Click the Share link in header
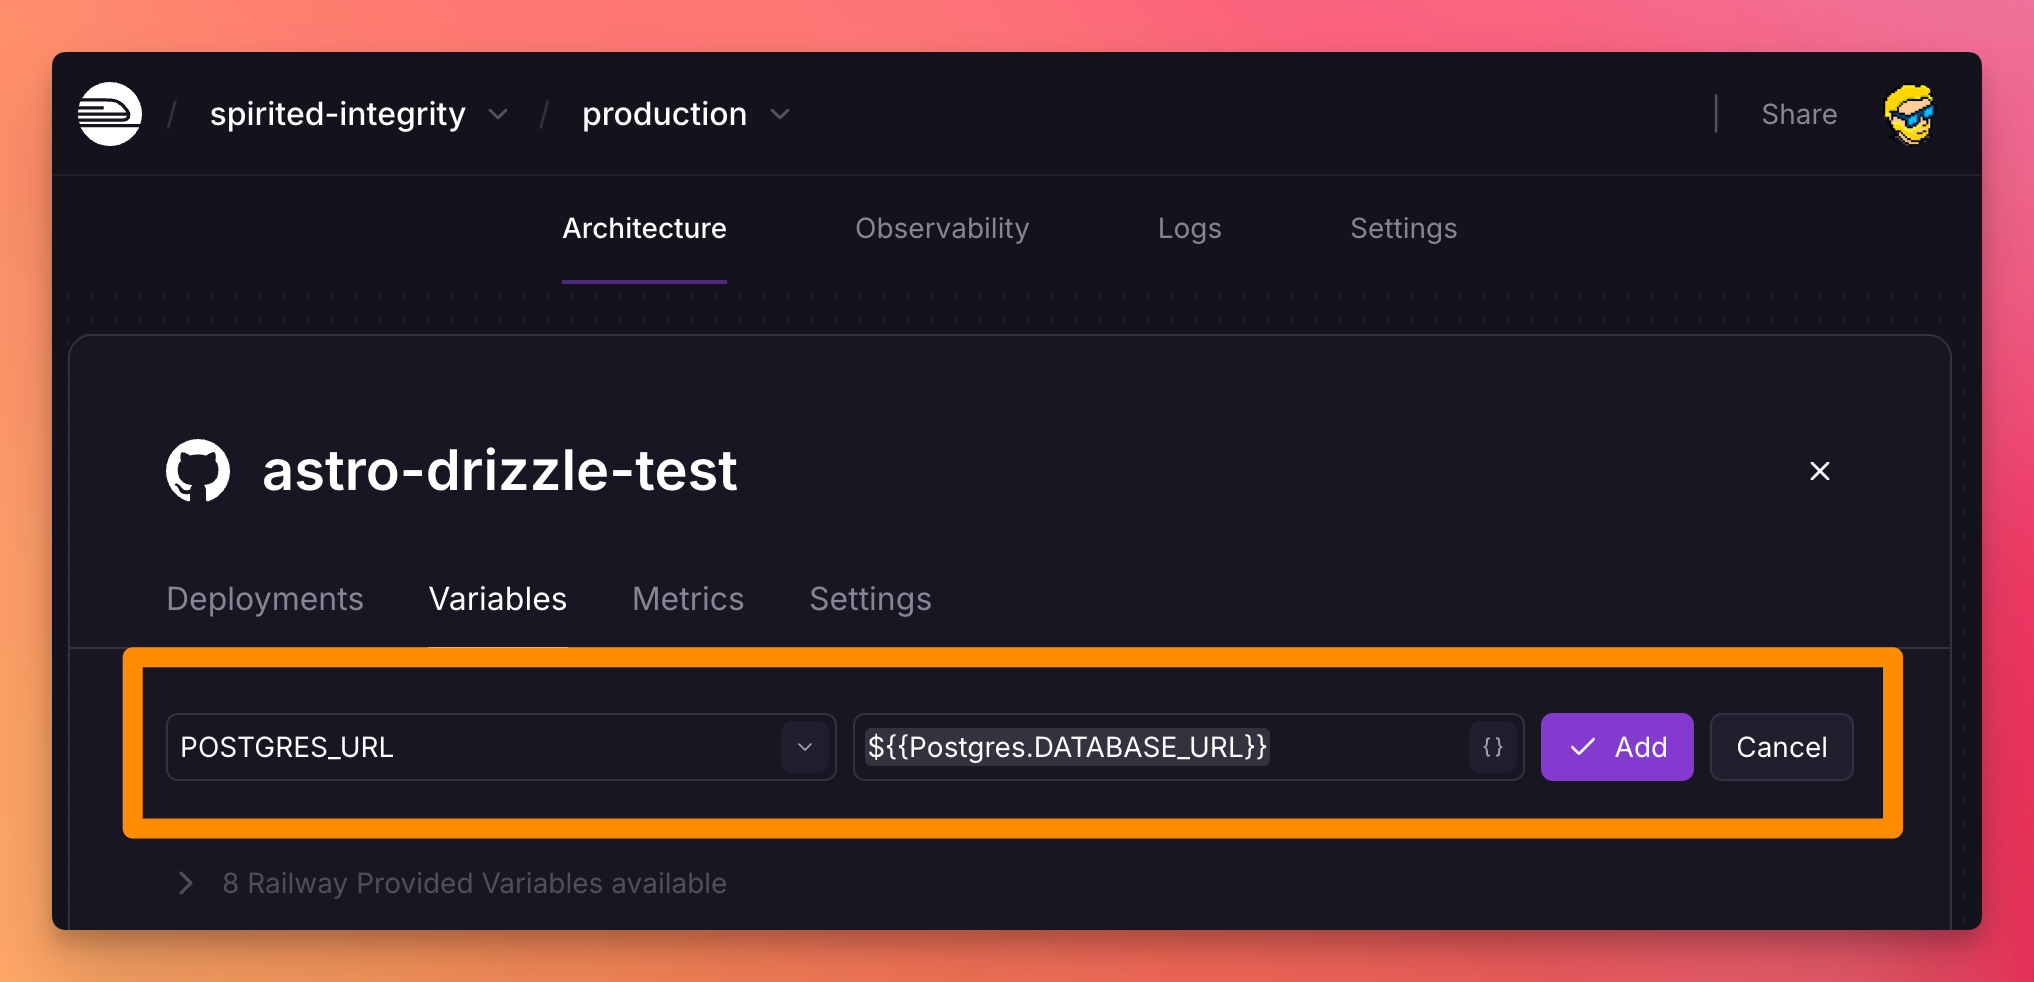 pos(1799,115)
